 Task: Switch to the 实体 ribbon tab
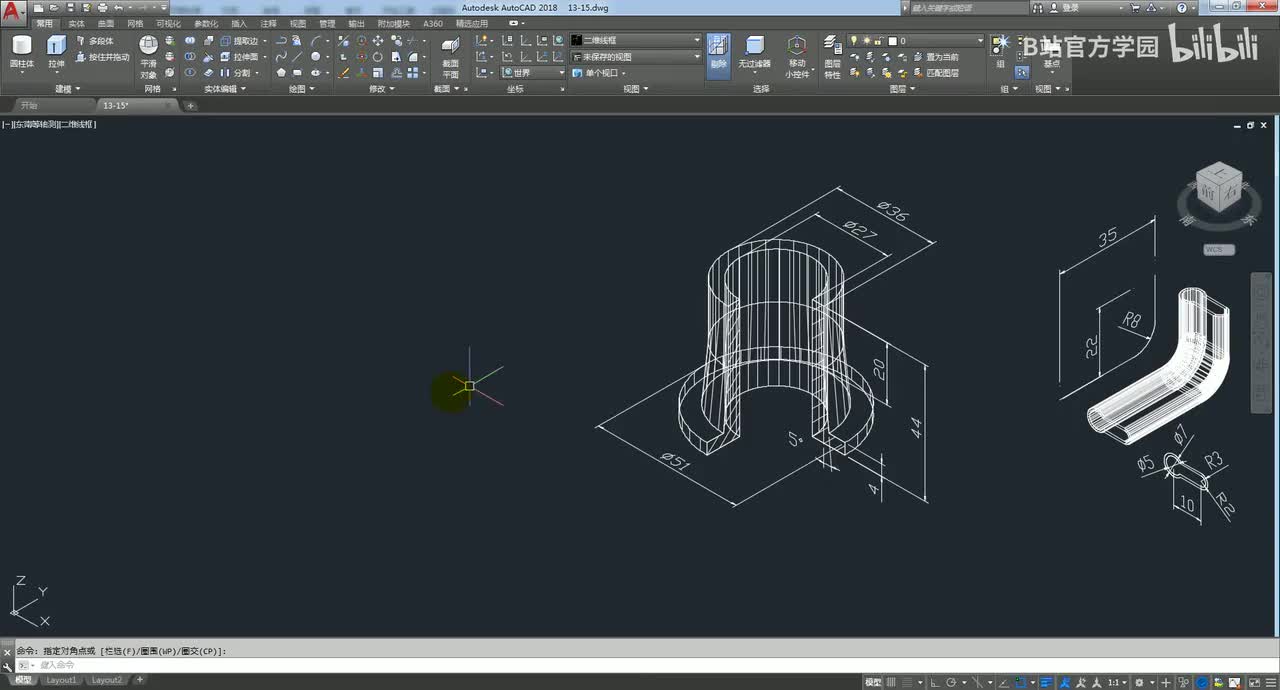76,23
